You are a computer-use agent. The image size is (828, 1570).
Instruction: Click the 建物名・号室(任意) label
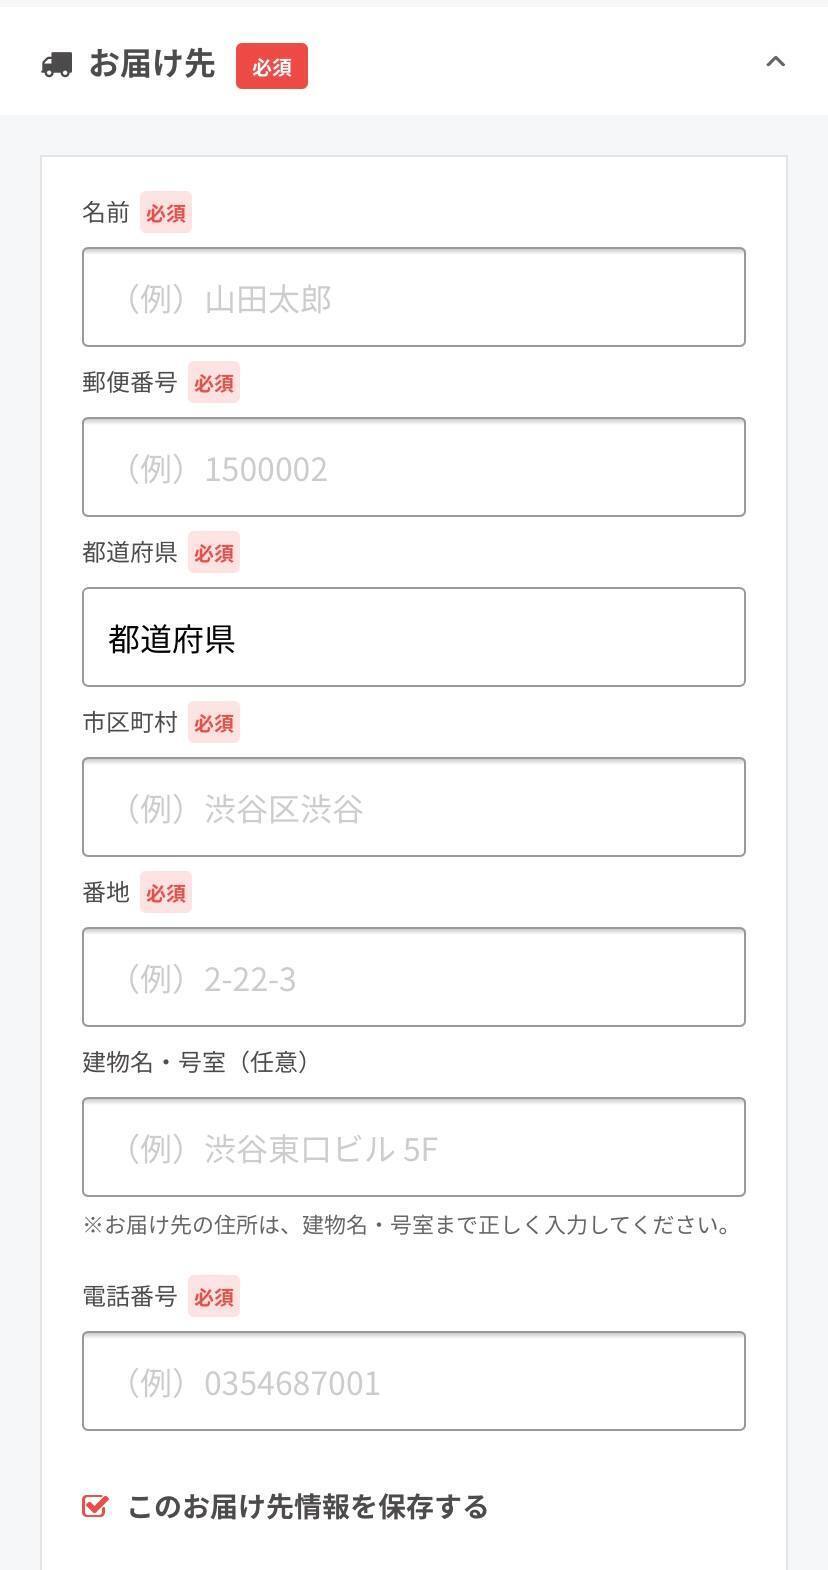coord(195,1062)
